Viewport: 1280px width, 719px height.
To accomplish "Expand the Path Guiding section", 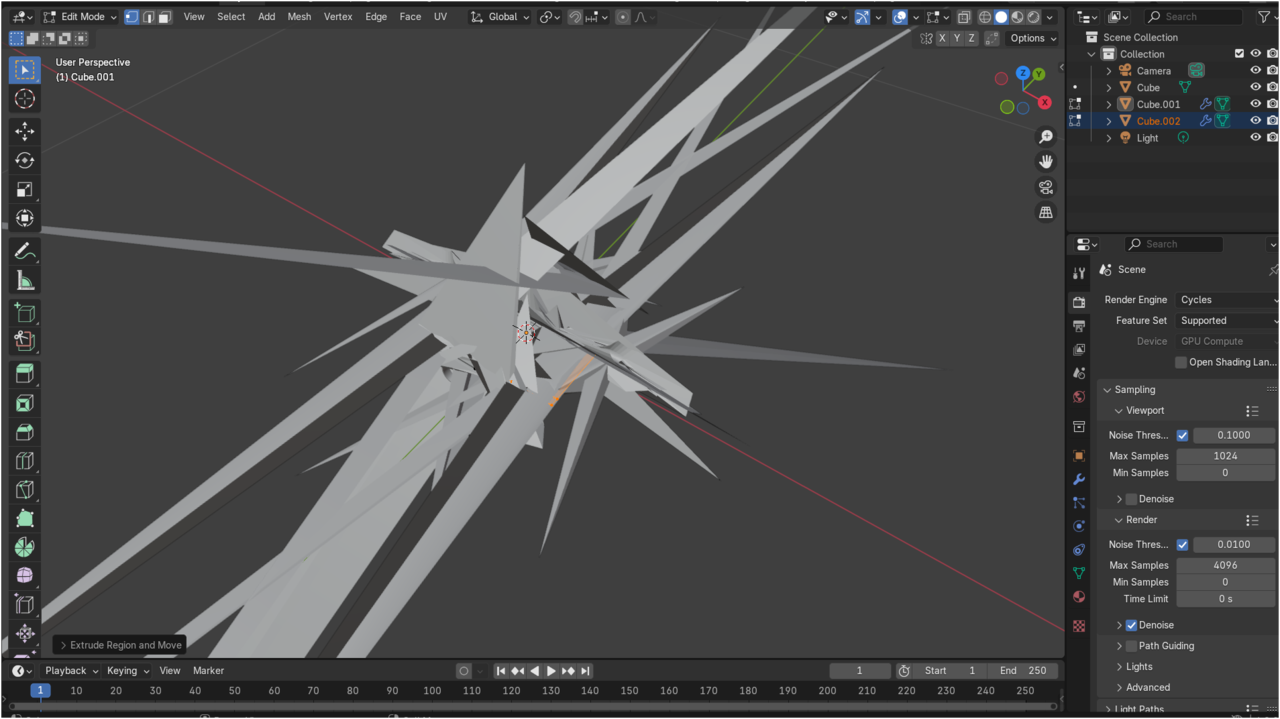I will click(x=1119, y=646).
